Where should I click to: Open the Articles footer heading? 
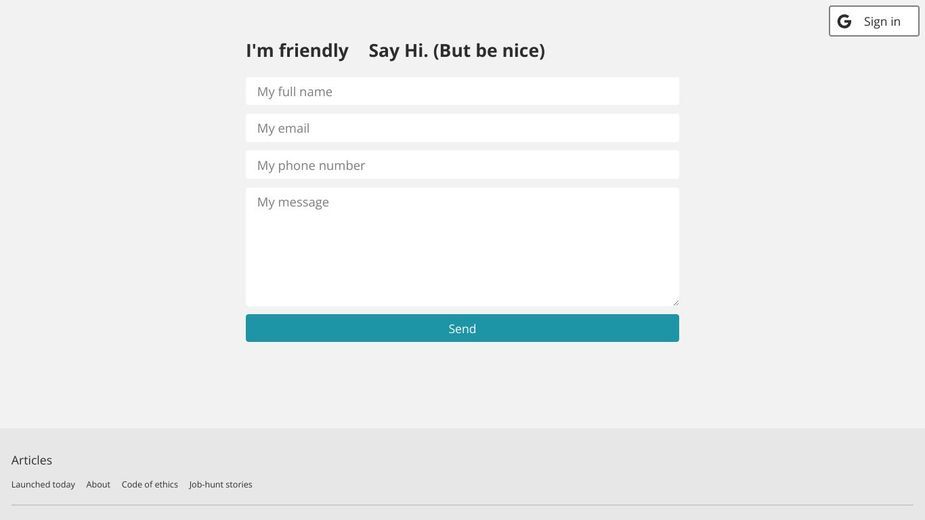coord(31,460)
